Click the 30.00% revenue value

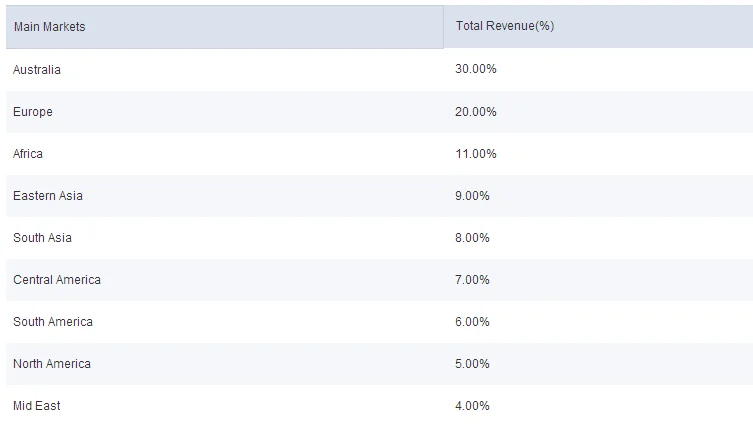[476, 70]
